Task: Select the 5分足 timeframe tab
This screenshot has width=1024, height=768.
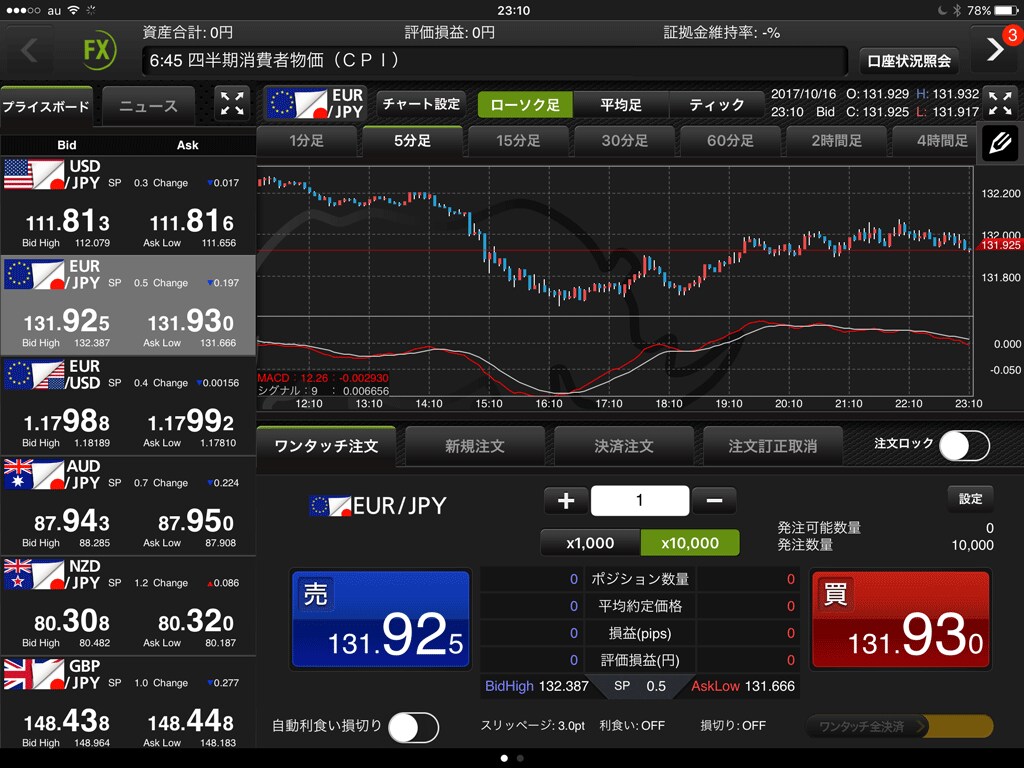Action: [x=413, y=141]
